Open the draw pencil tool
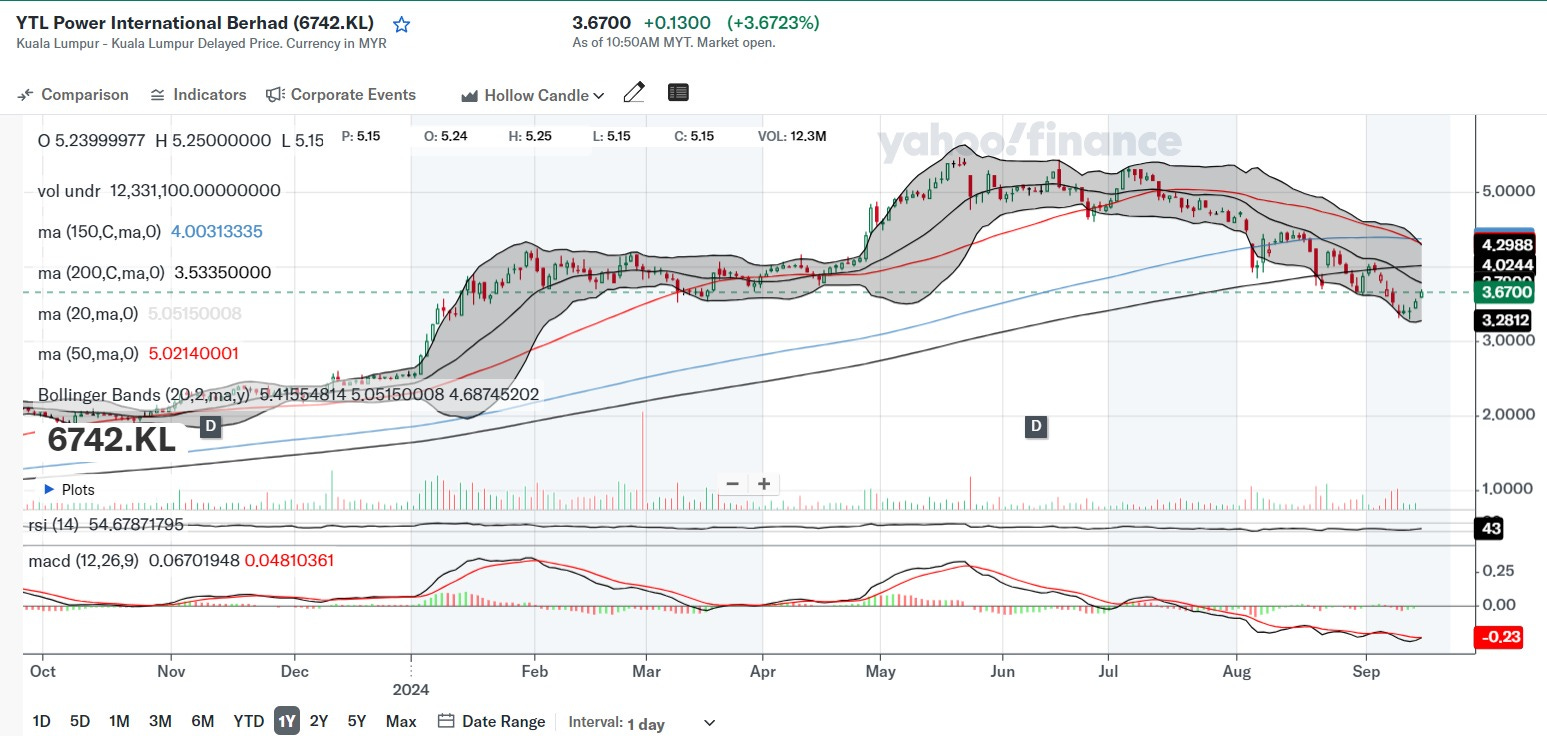The height and width of the screenshot is (736, 1547). coord(633,93)
